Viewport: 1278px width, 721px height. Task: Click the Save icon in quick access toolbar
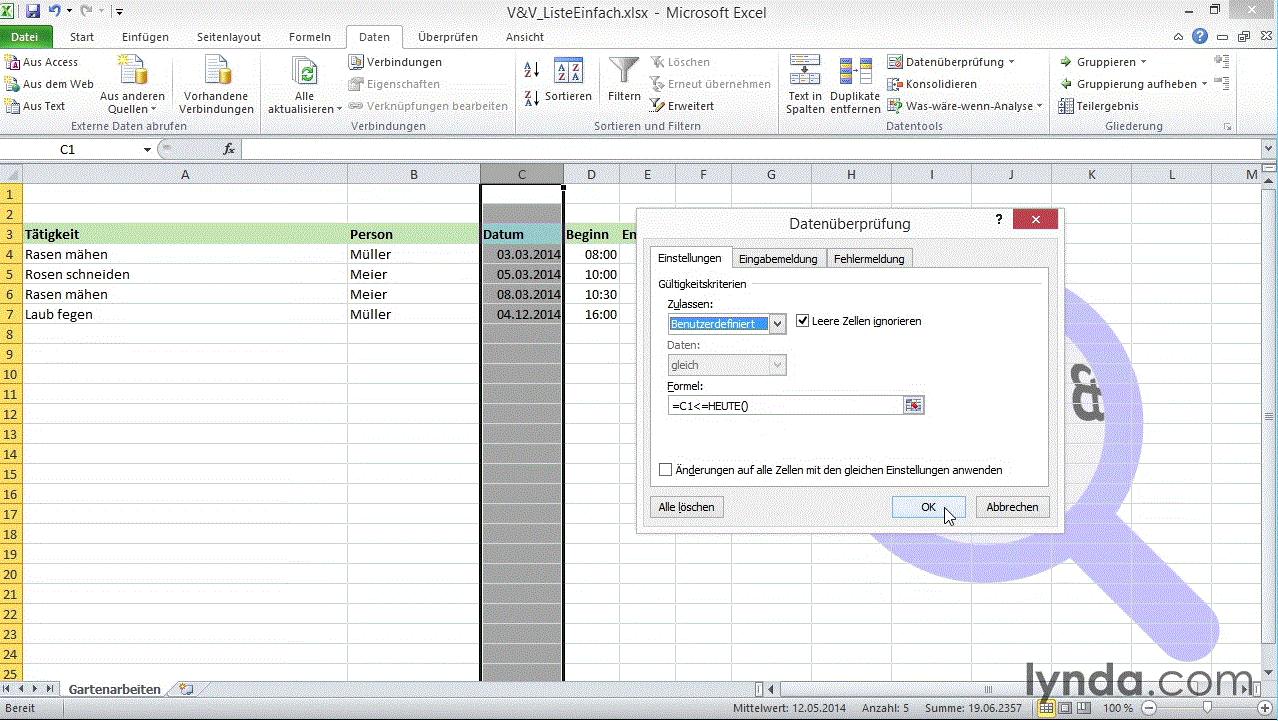(33, 12)
